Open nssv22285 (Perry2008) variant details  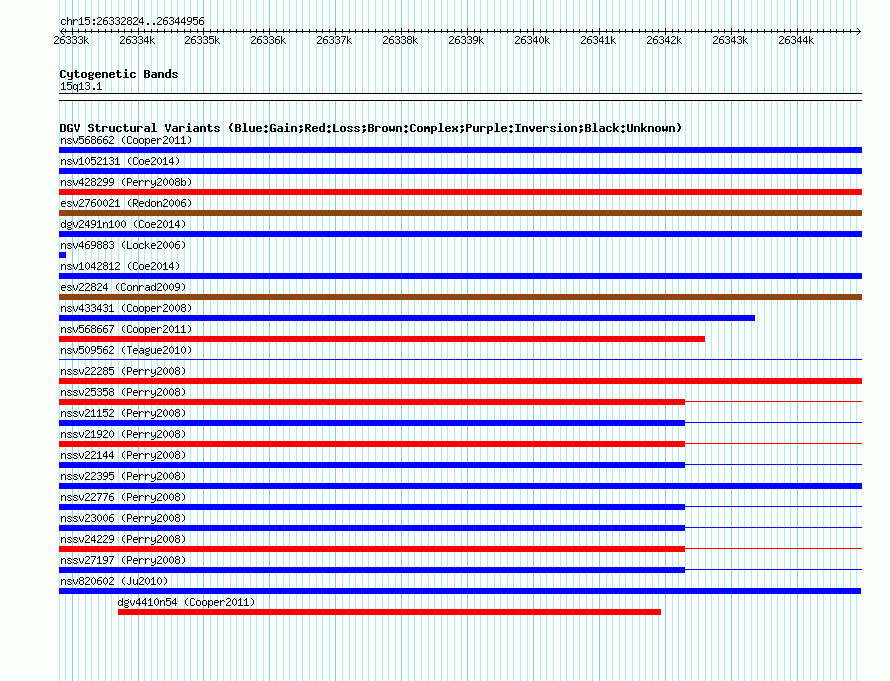123,371
